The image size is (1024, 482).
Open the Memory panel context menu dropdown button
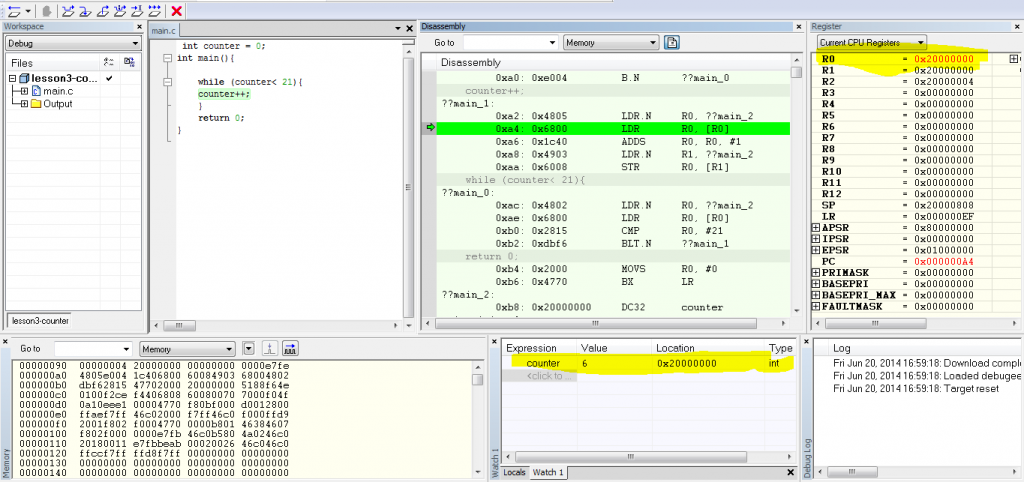[x=249, y=349]
